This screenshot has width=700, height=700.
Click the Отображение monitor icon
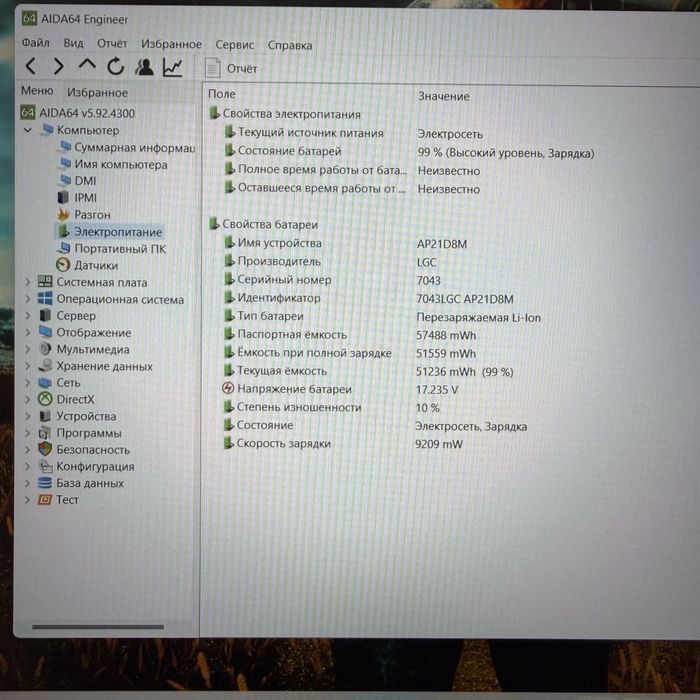tap(45, 332)
